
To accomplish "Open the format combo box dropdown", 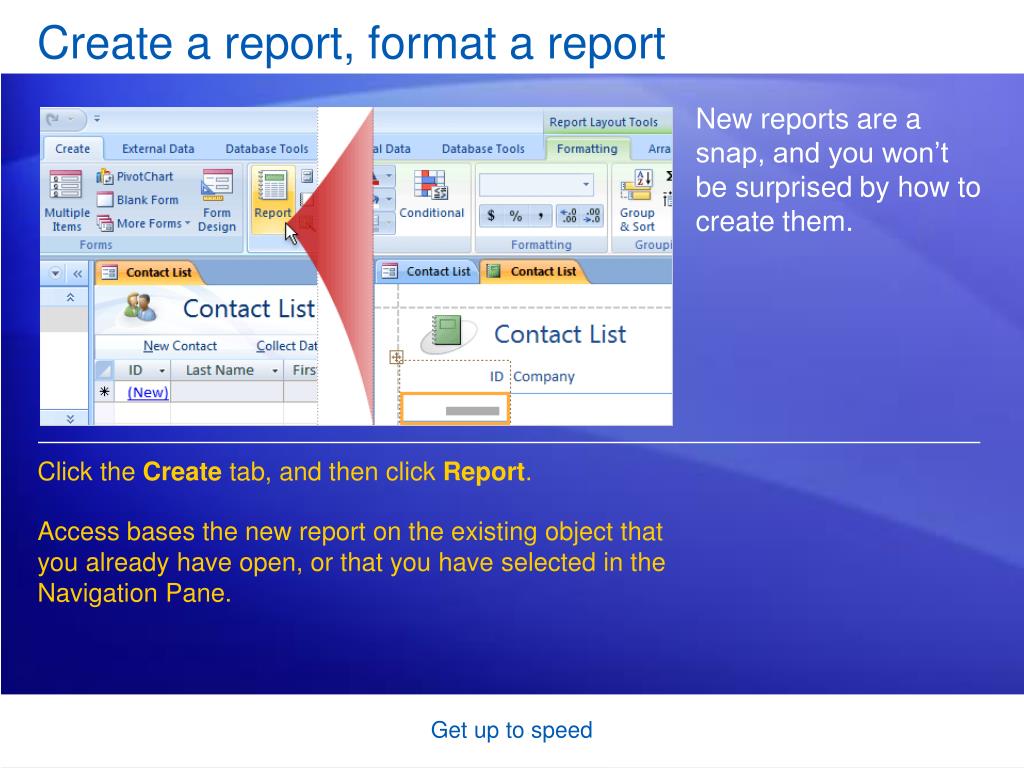I will pos(586,184).
